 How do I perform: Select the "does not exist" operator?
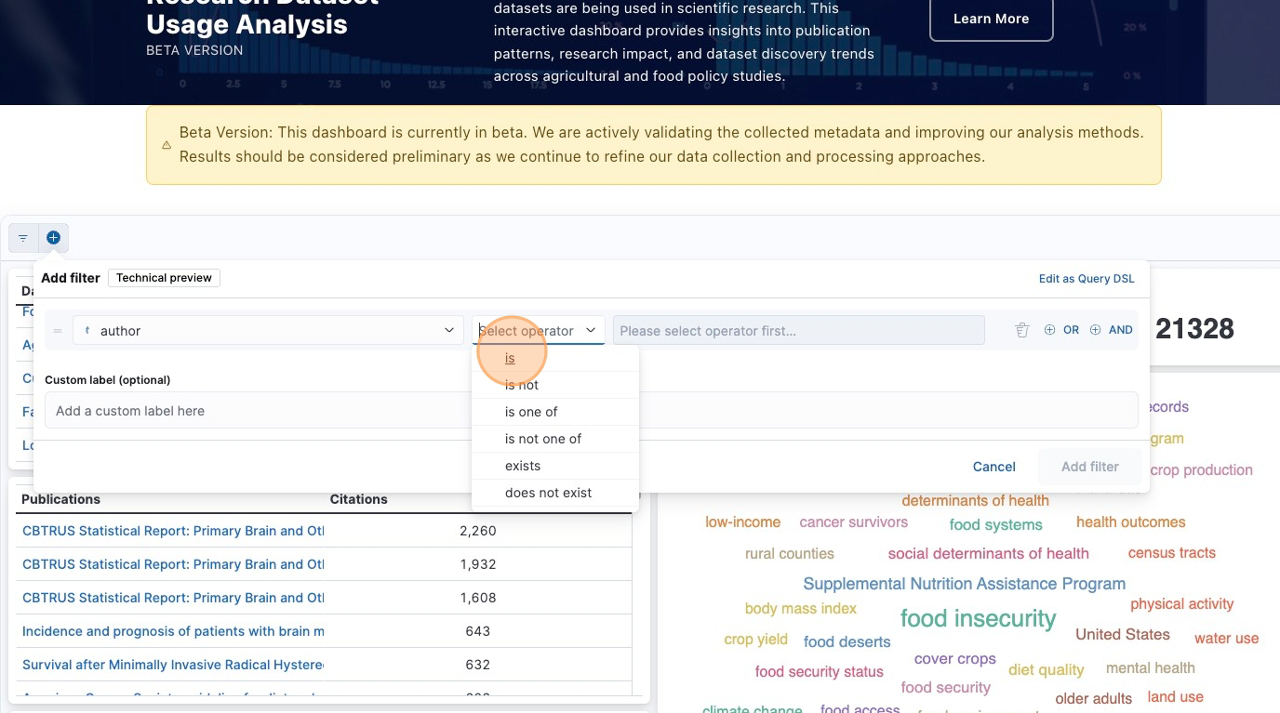coord(548,493)
